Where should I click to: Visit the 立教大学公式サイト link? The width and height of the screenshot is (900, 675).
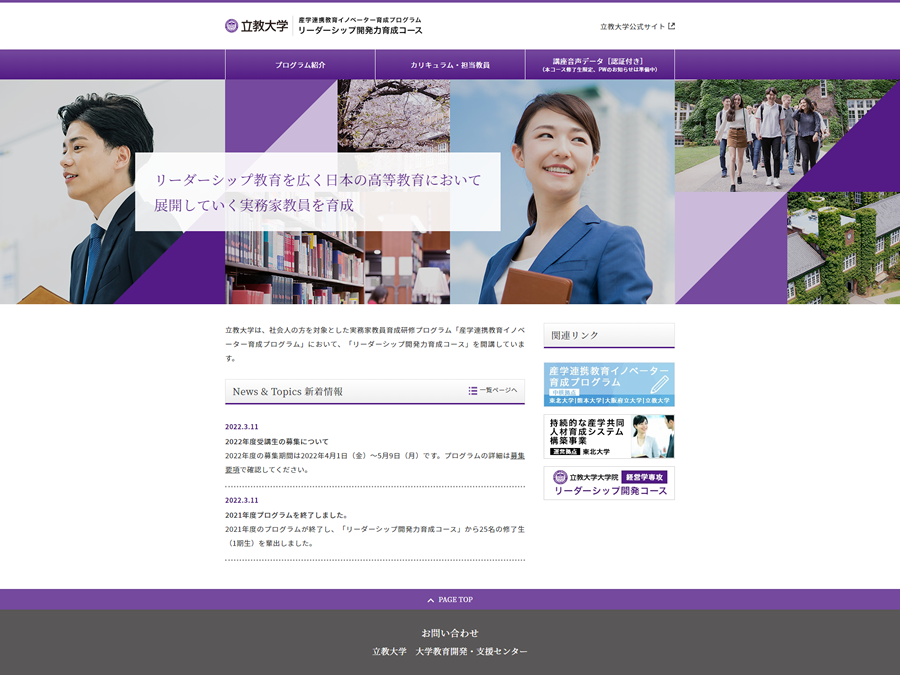tap(637, 26)
